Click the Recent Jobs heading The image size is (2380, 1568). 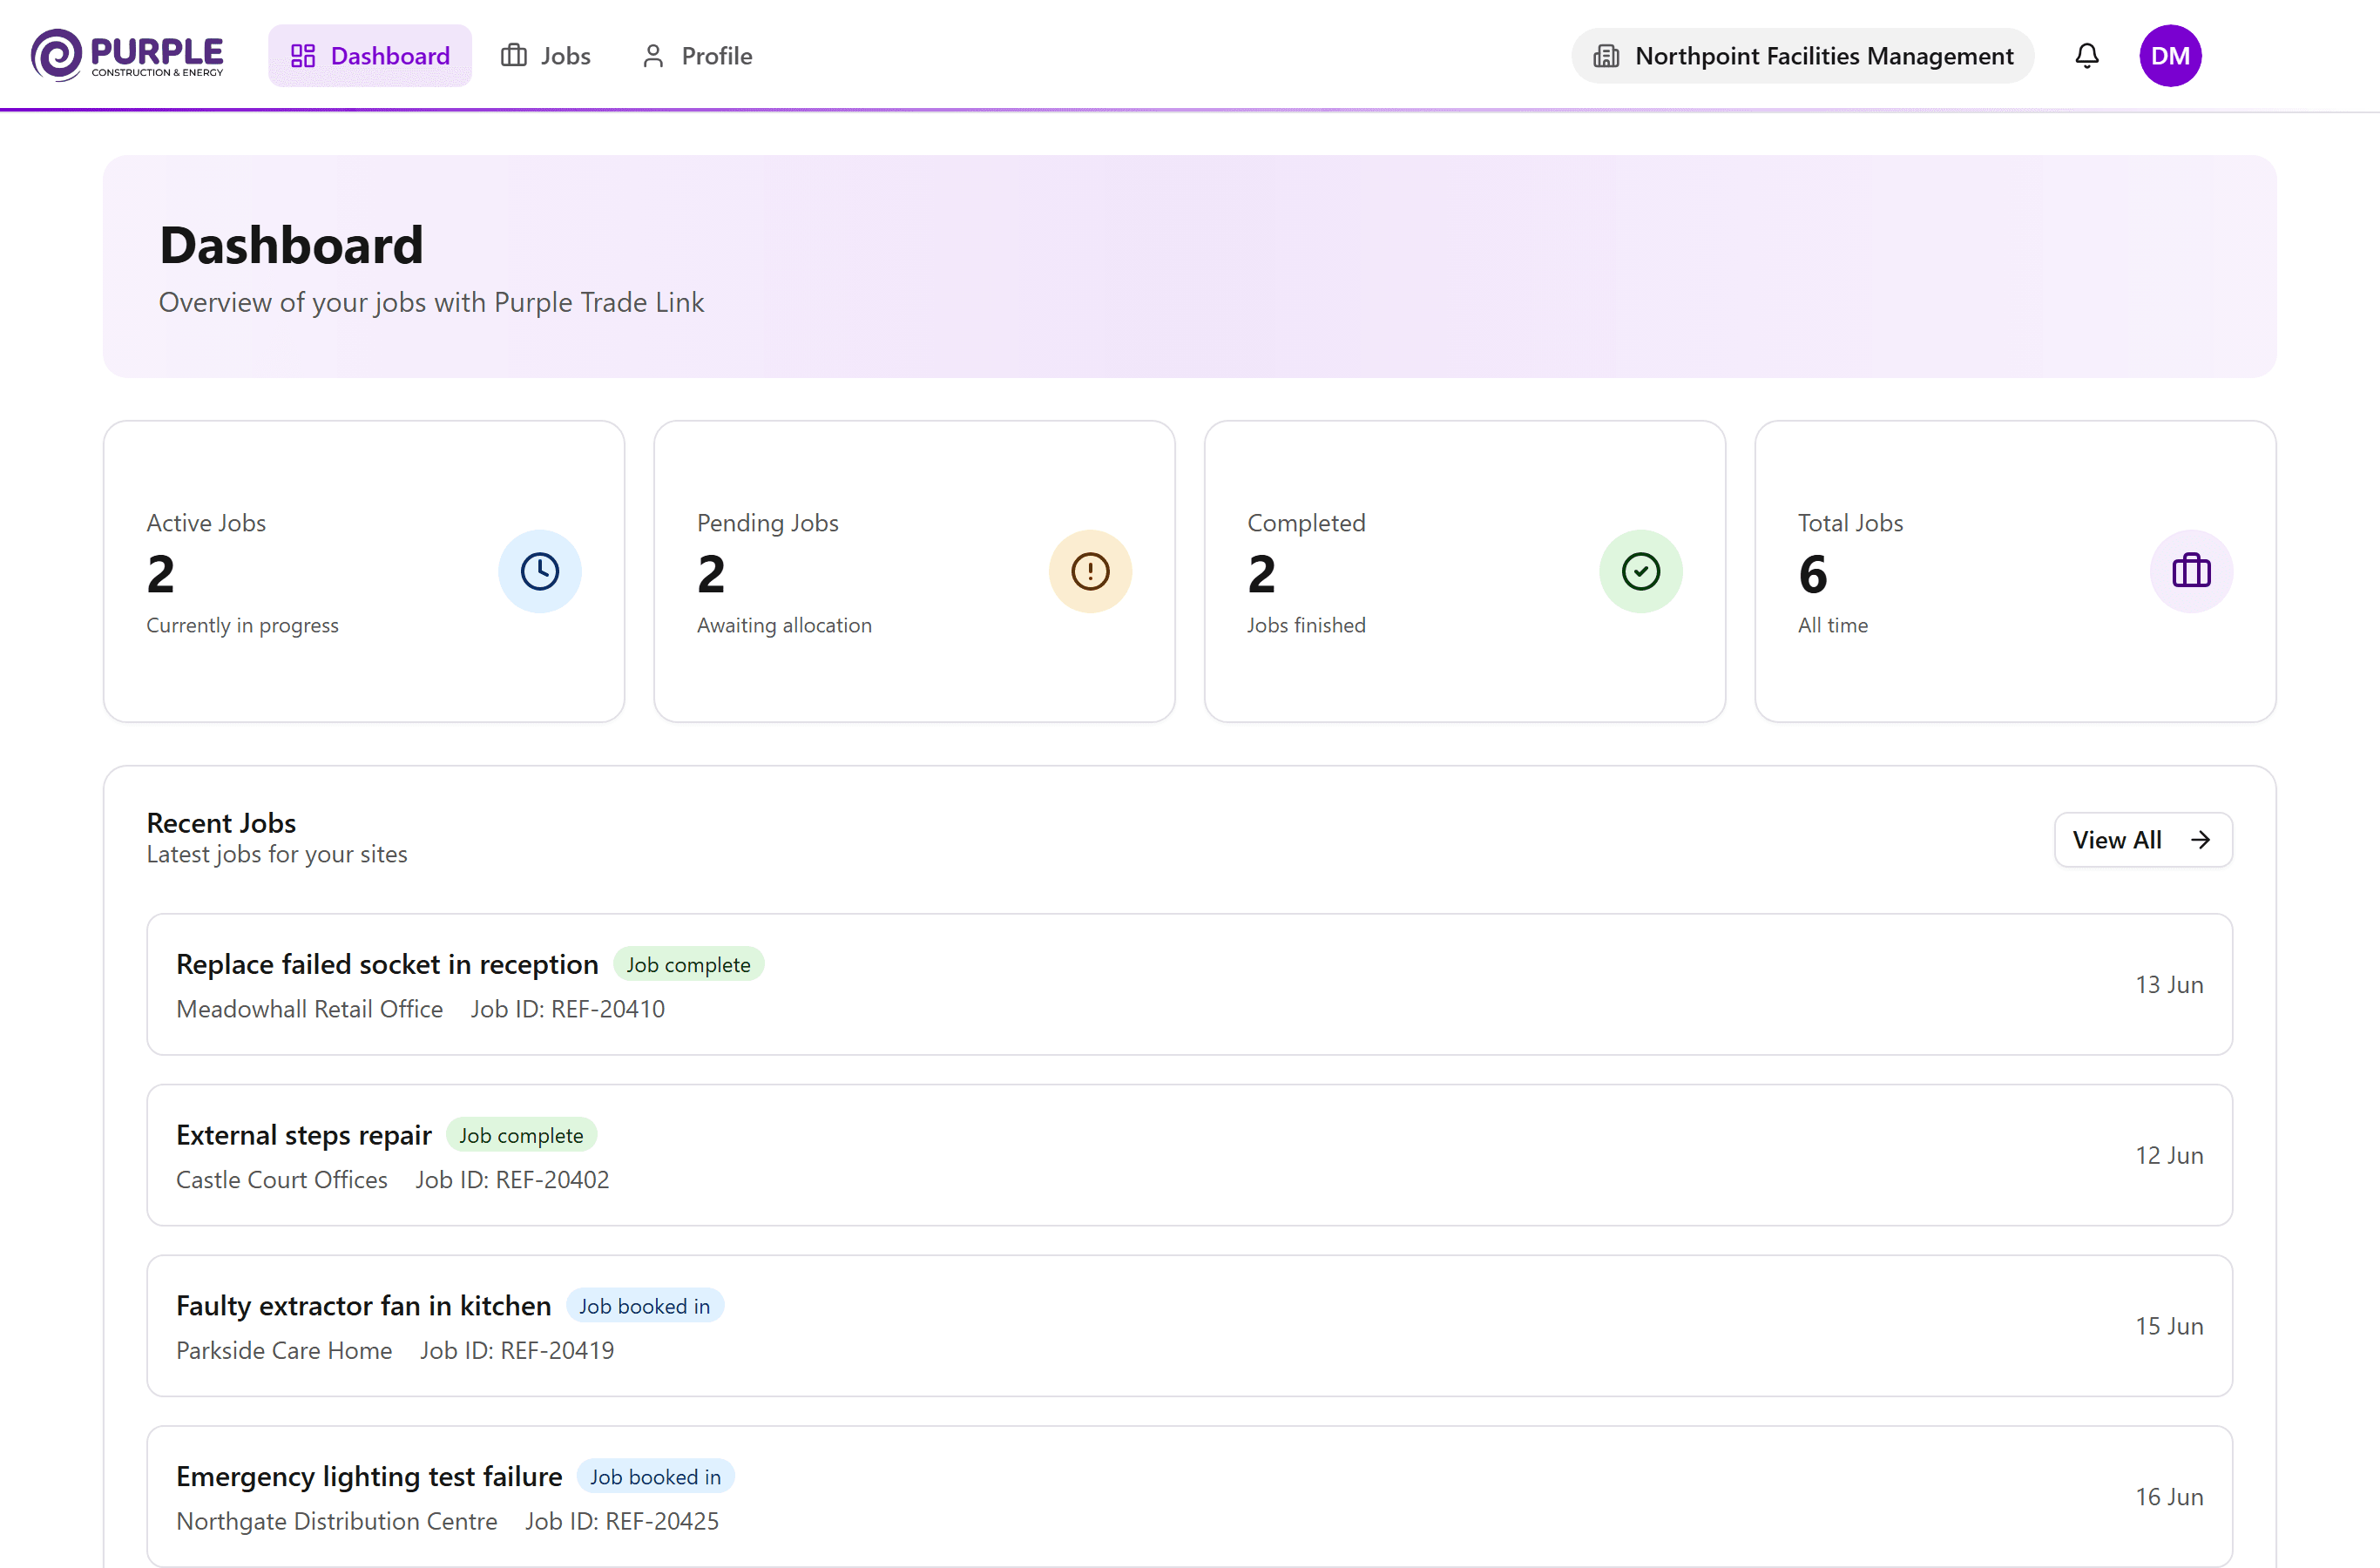click(221, 823)
